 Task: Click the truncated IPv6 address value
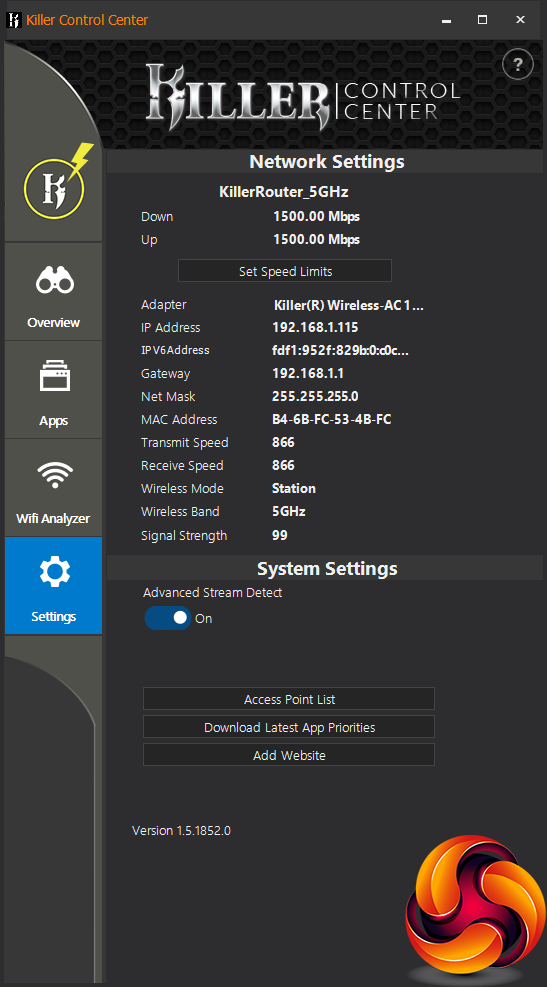pyautogui.click(x=341, y=351)
